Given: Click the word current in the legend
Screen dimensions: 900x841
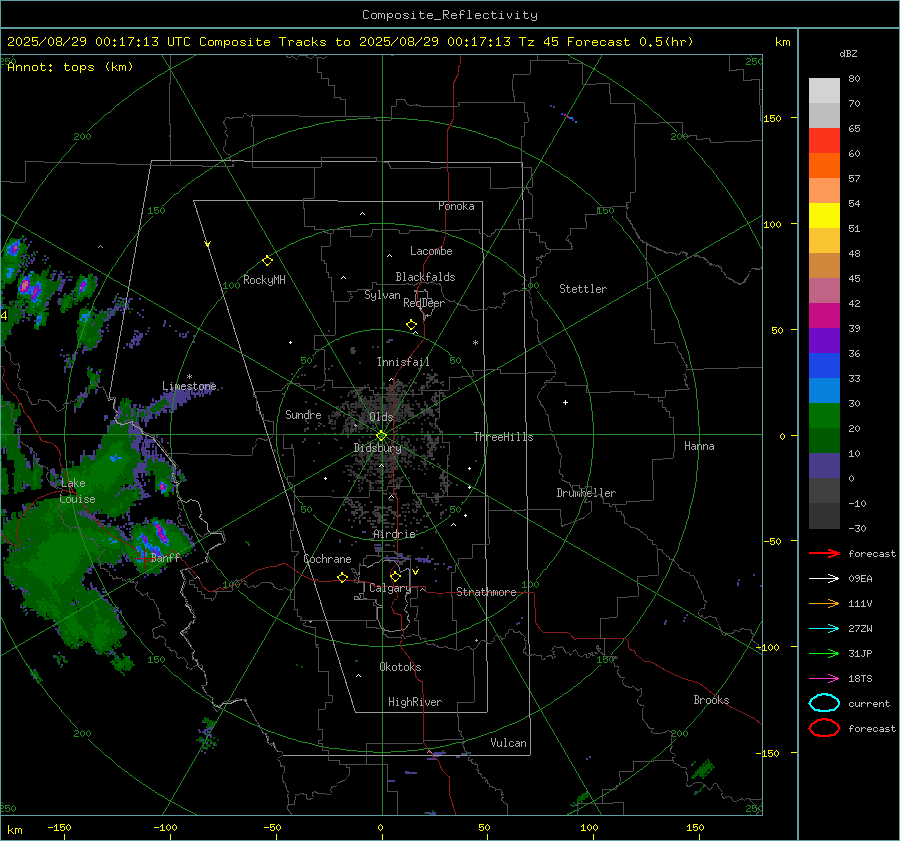Looking at the screenshot, I should pos(869,703).
